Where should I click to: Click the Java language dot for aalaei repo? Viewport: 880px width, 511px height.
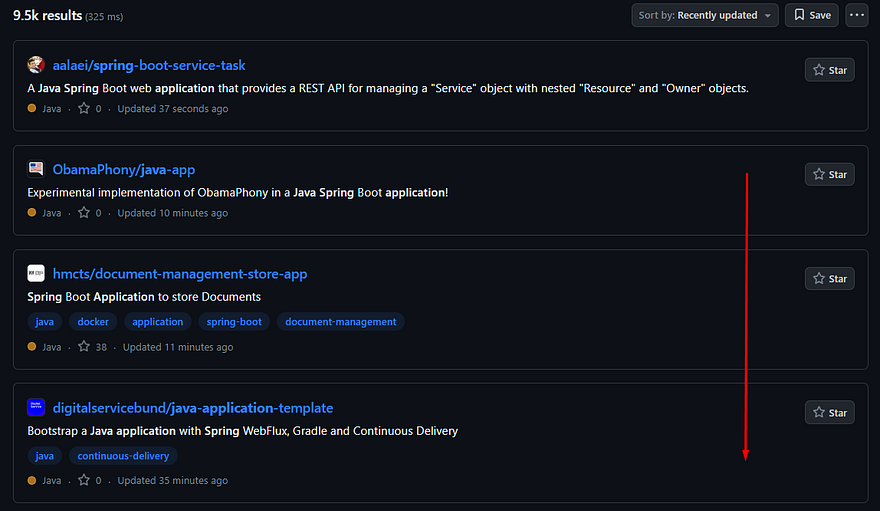coord(32,108)
